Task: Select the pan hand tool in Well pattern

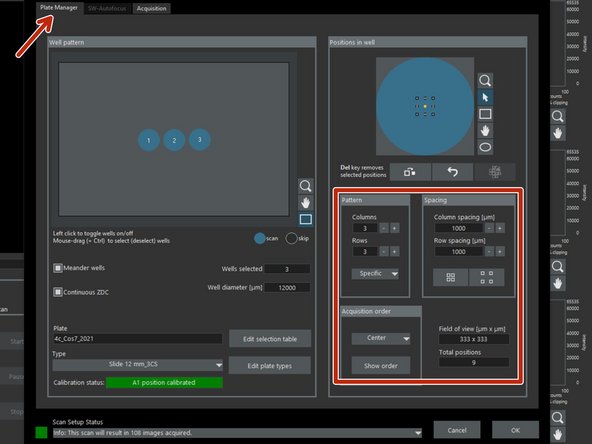Action: point(305,203)
